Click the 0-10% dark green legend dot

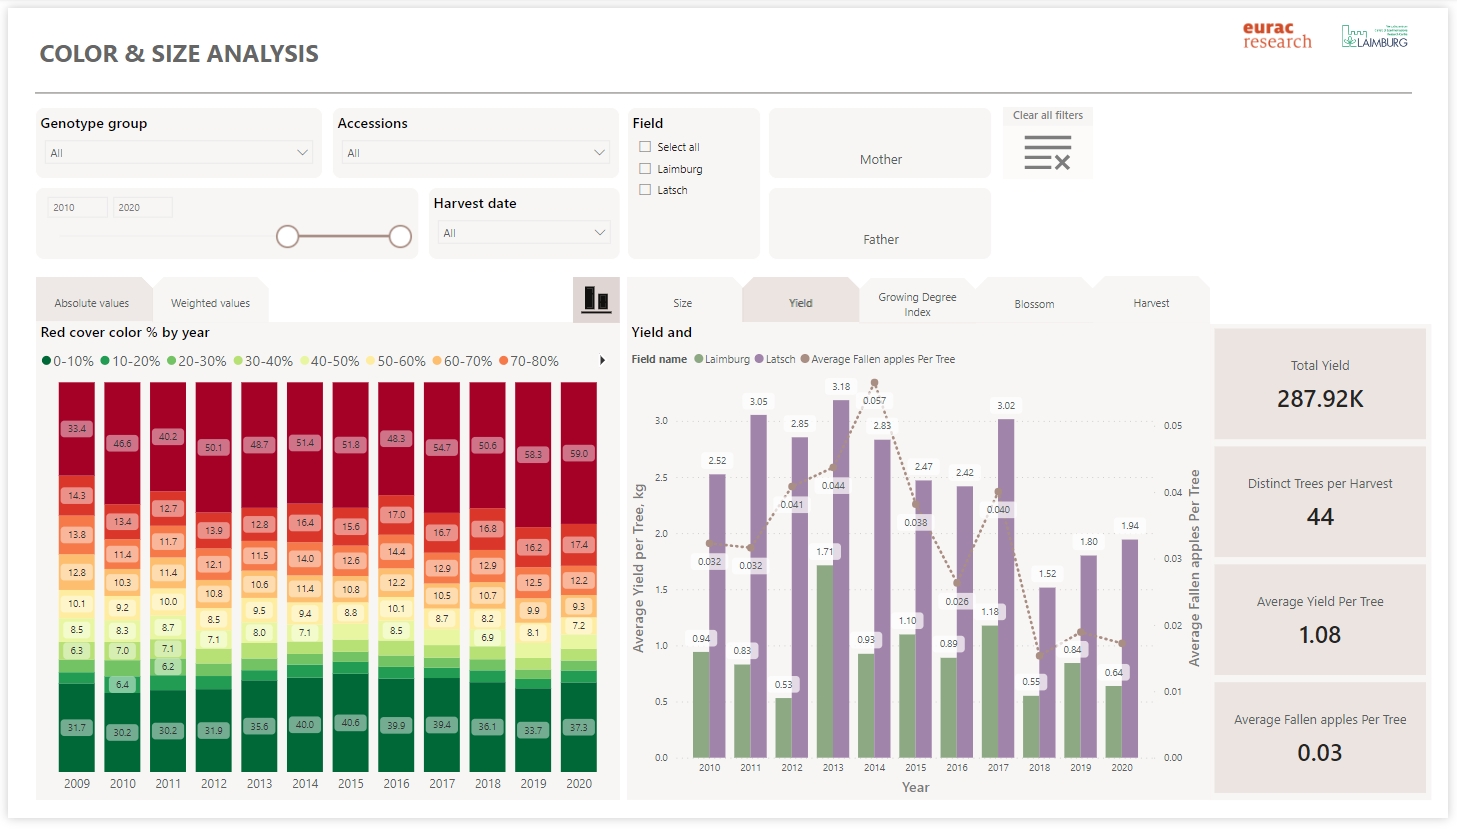[46, 361]
